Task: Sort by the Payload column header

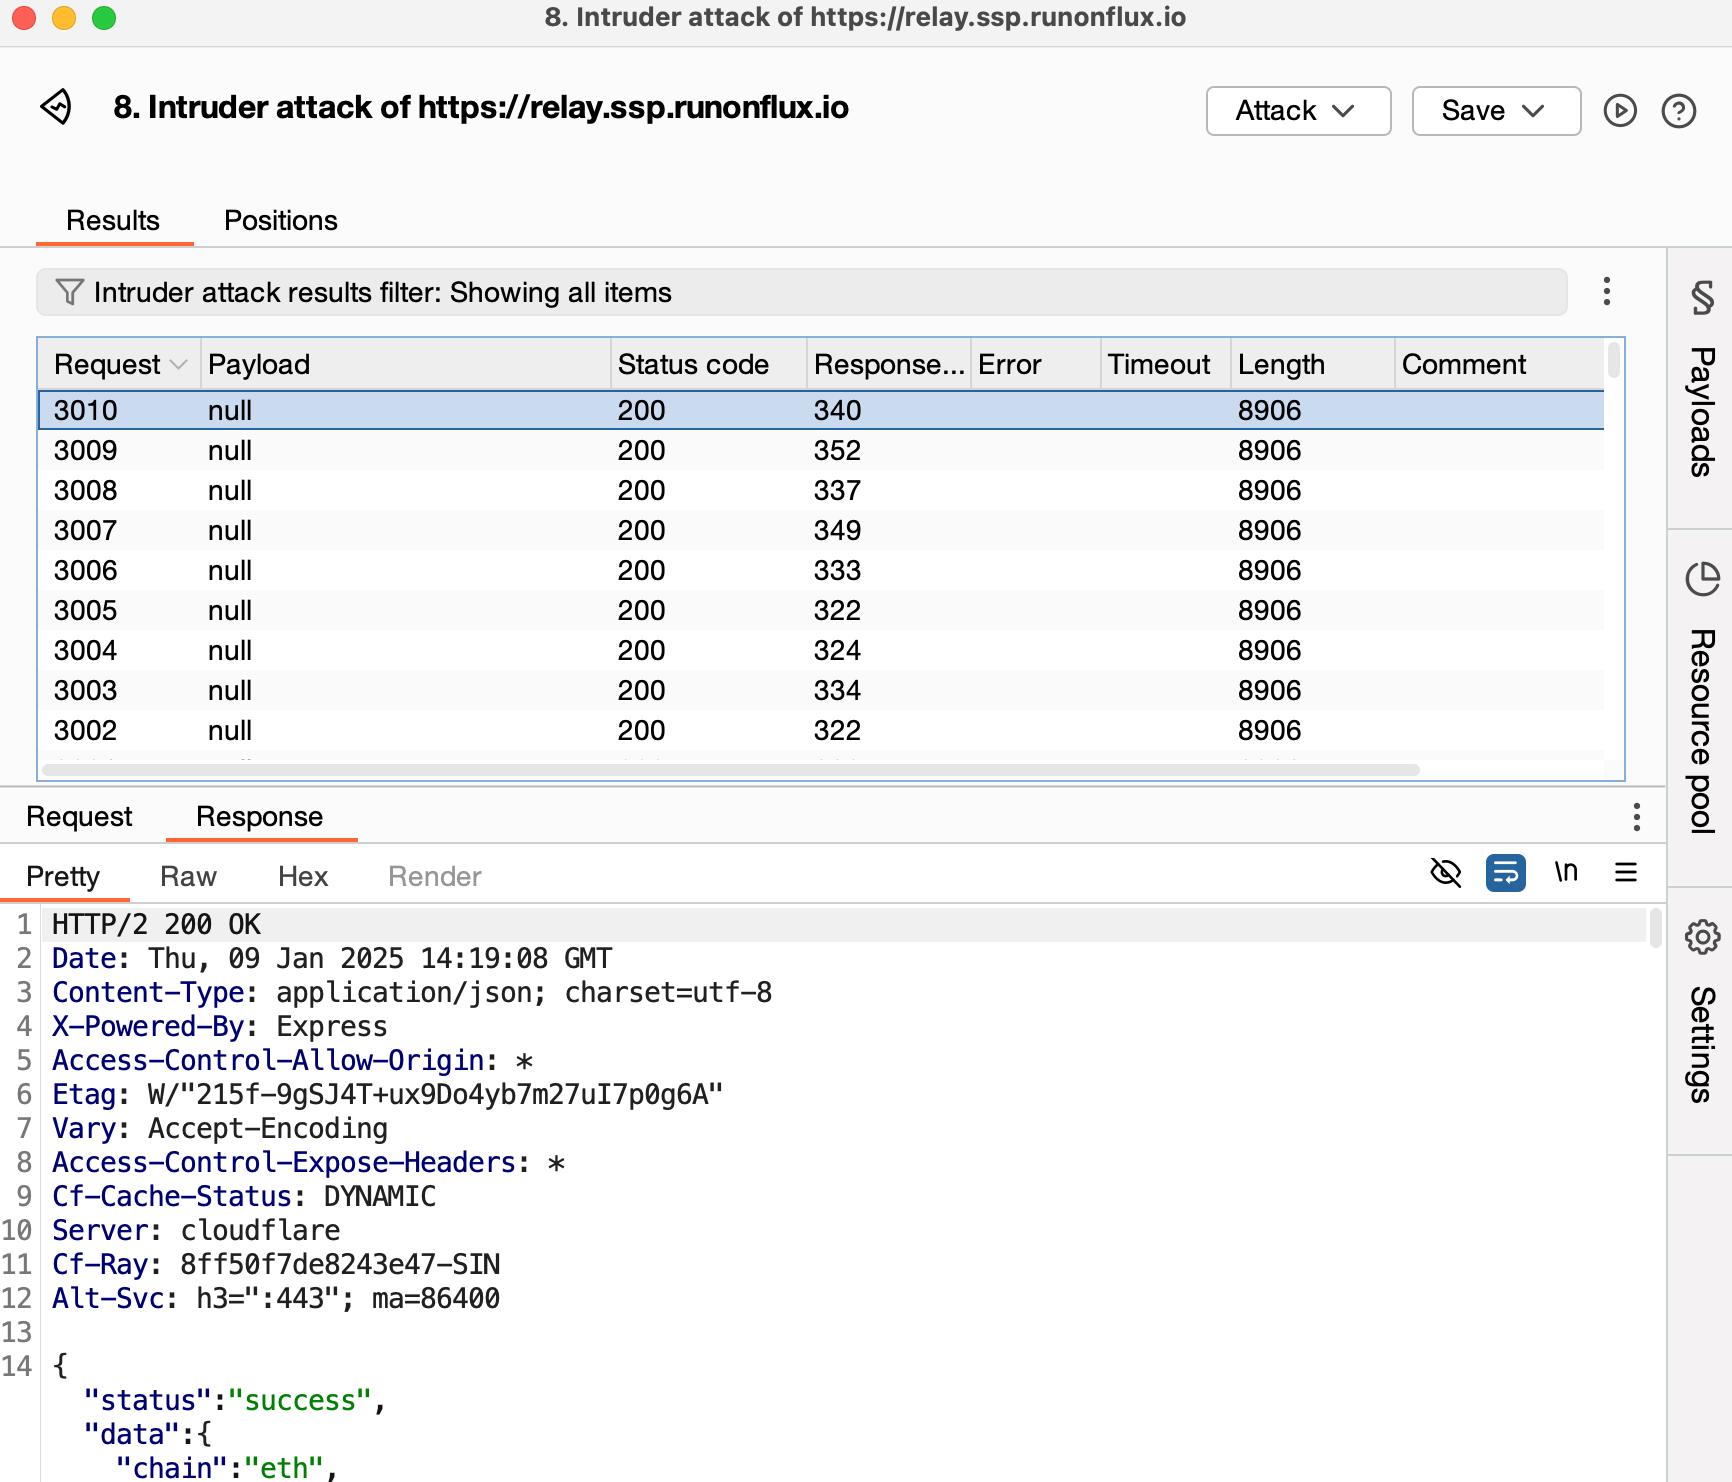Action: point(405,364)
